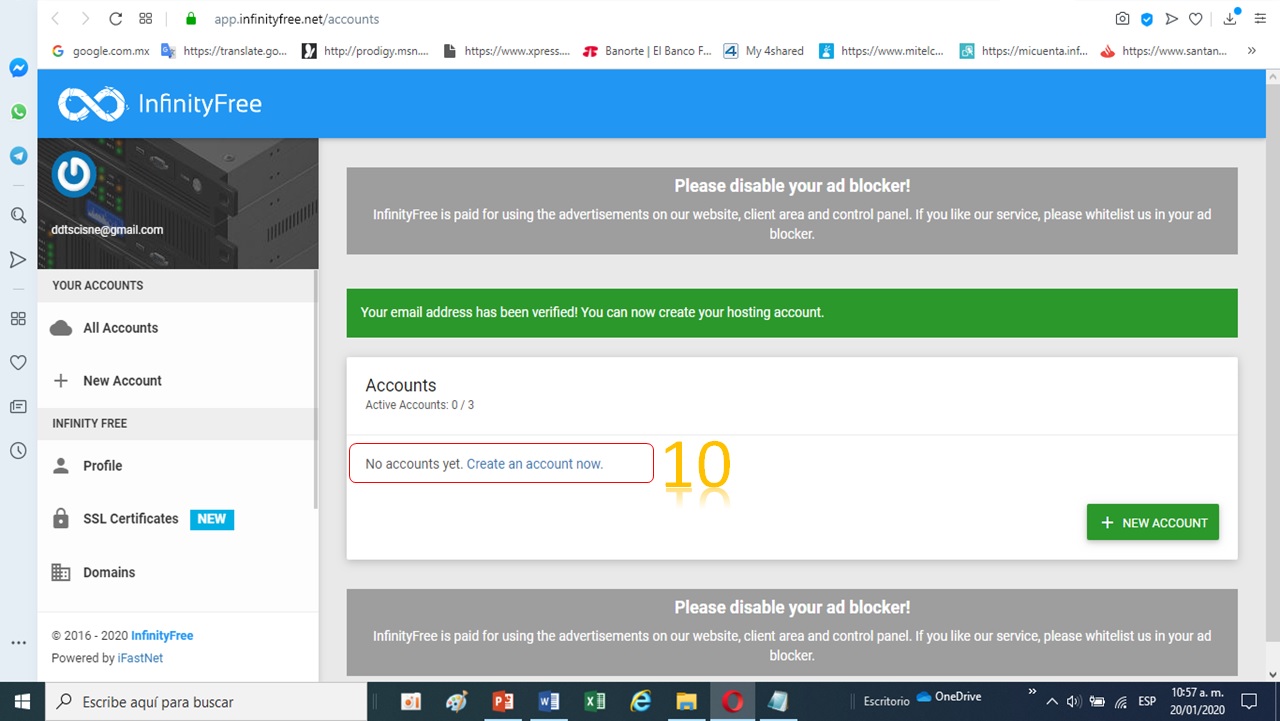The image size is (1280, 721).
Task: Go to SSL Certificates section
Action: 130,519
